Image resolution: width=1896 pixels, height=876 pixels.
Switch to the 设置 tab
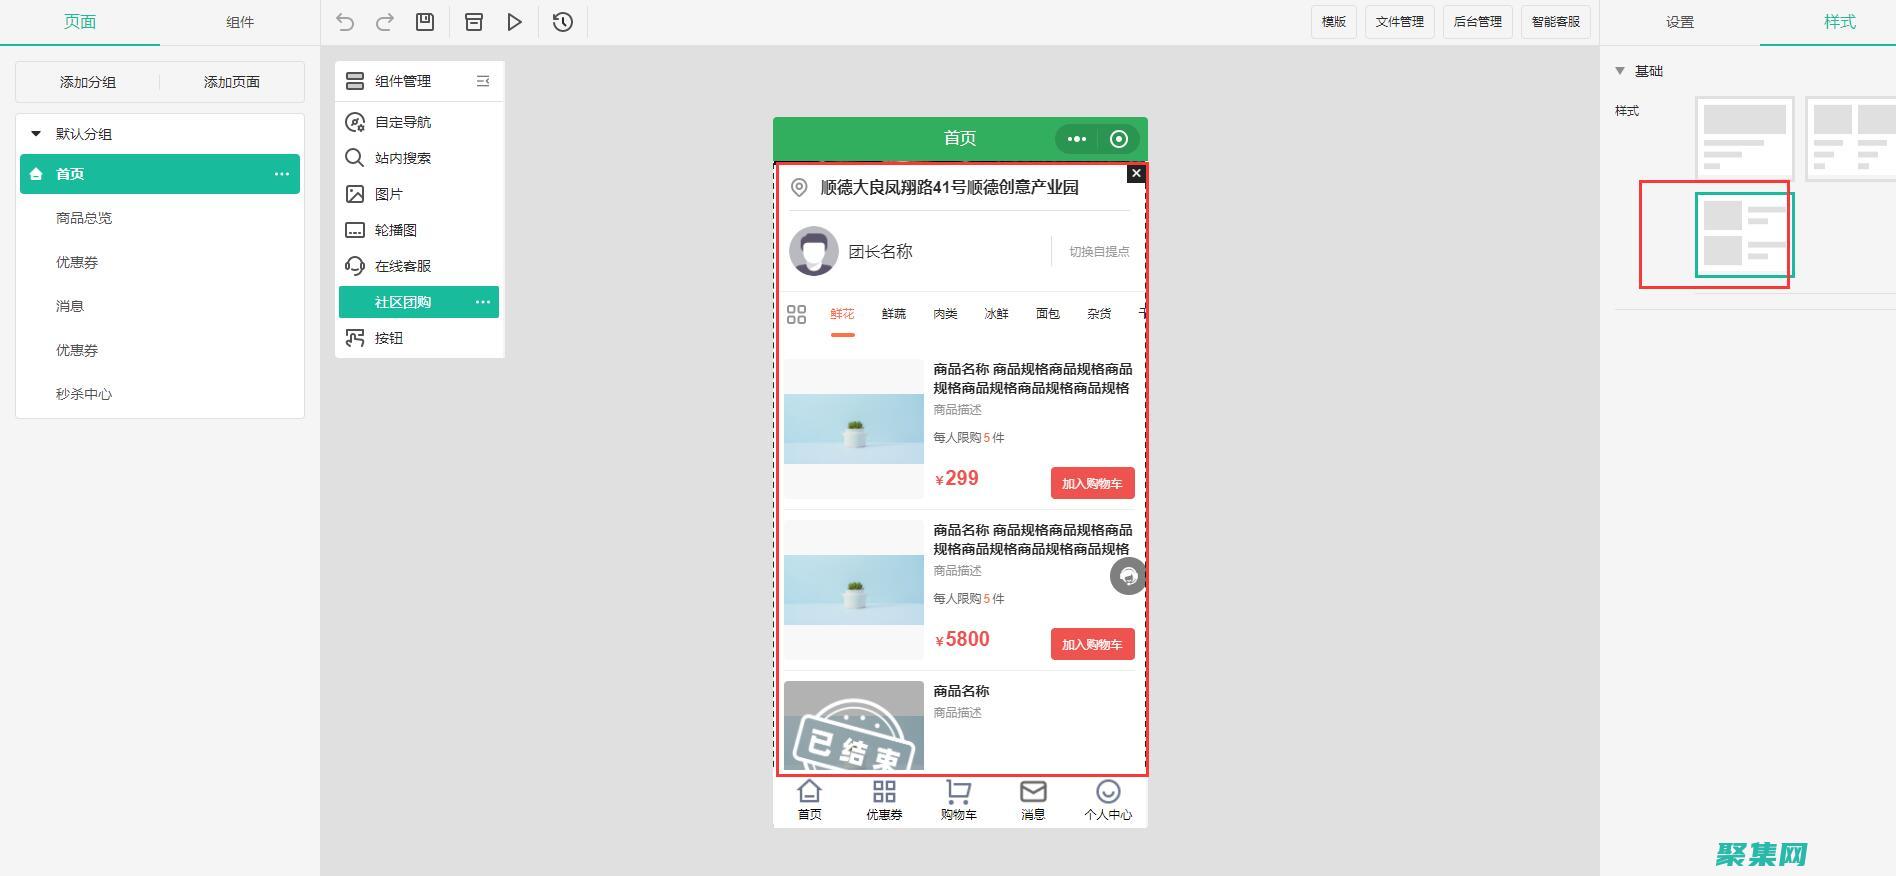[1679, 22]
